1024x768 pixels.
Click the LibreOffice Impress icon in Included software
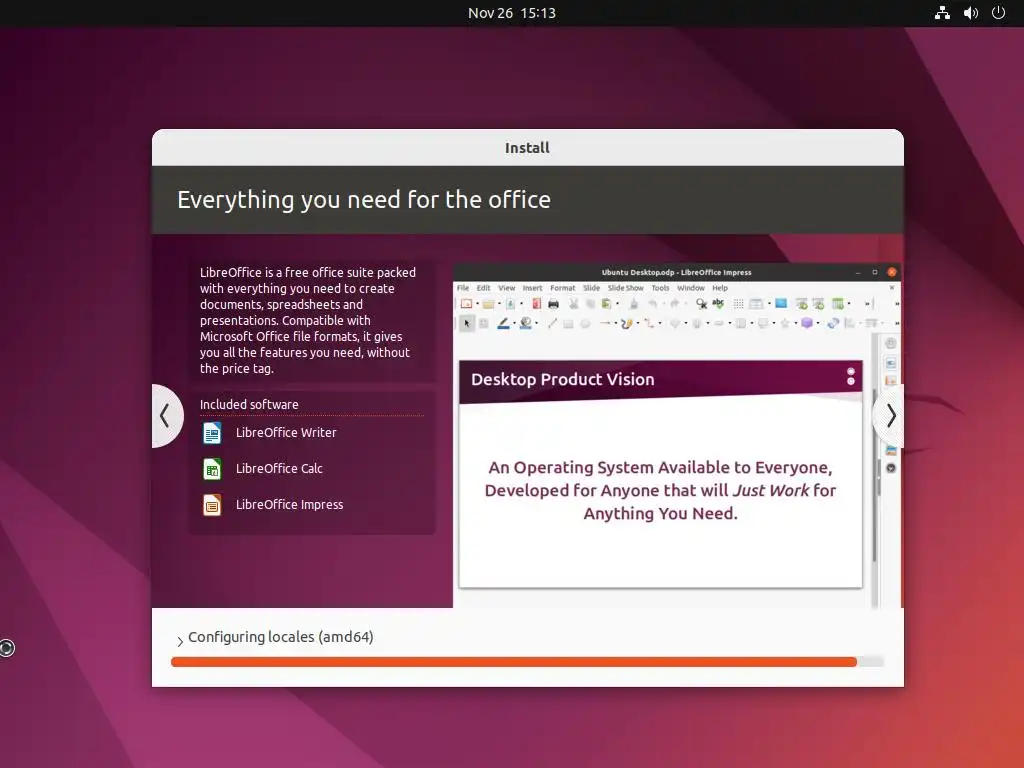[212, 504]
